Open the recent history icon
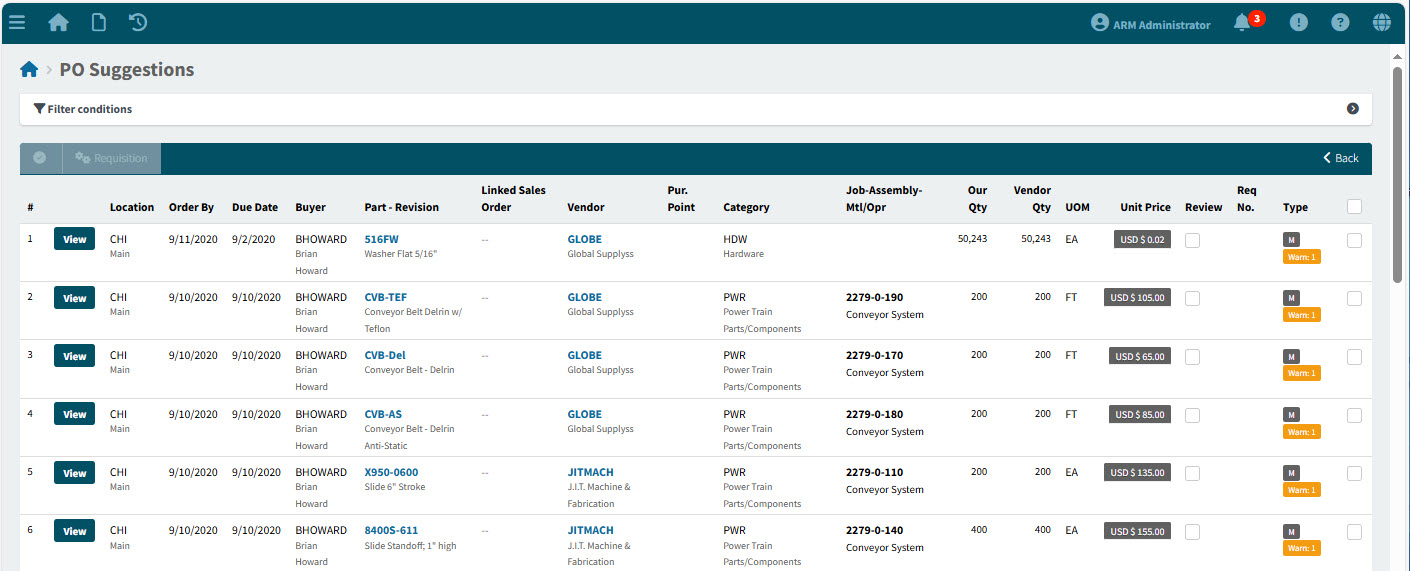Screen dimensions: 1410x571 139,22
